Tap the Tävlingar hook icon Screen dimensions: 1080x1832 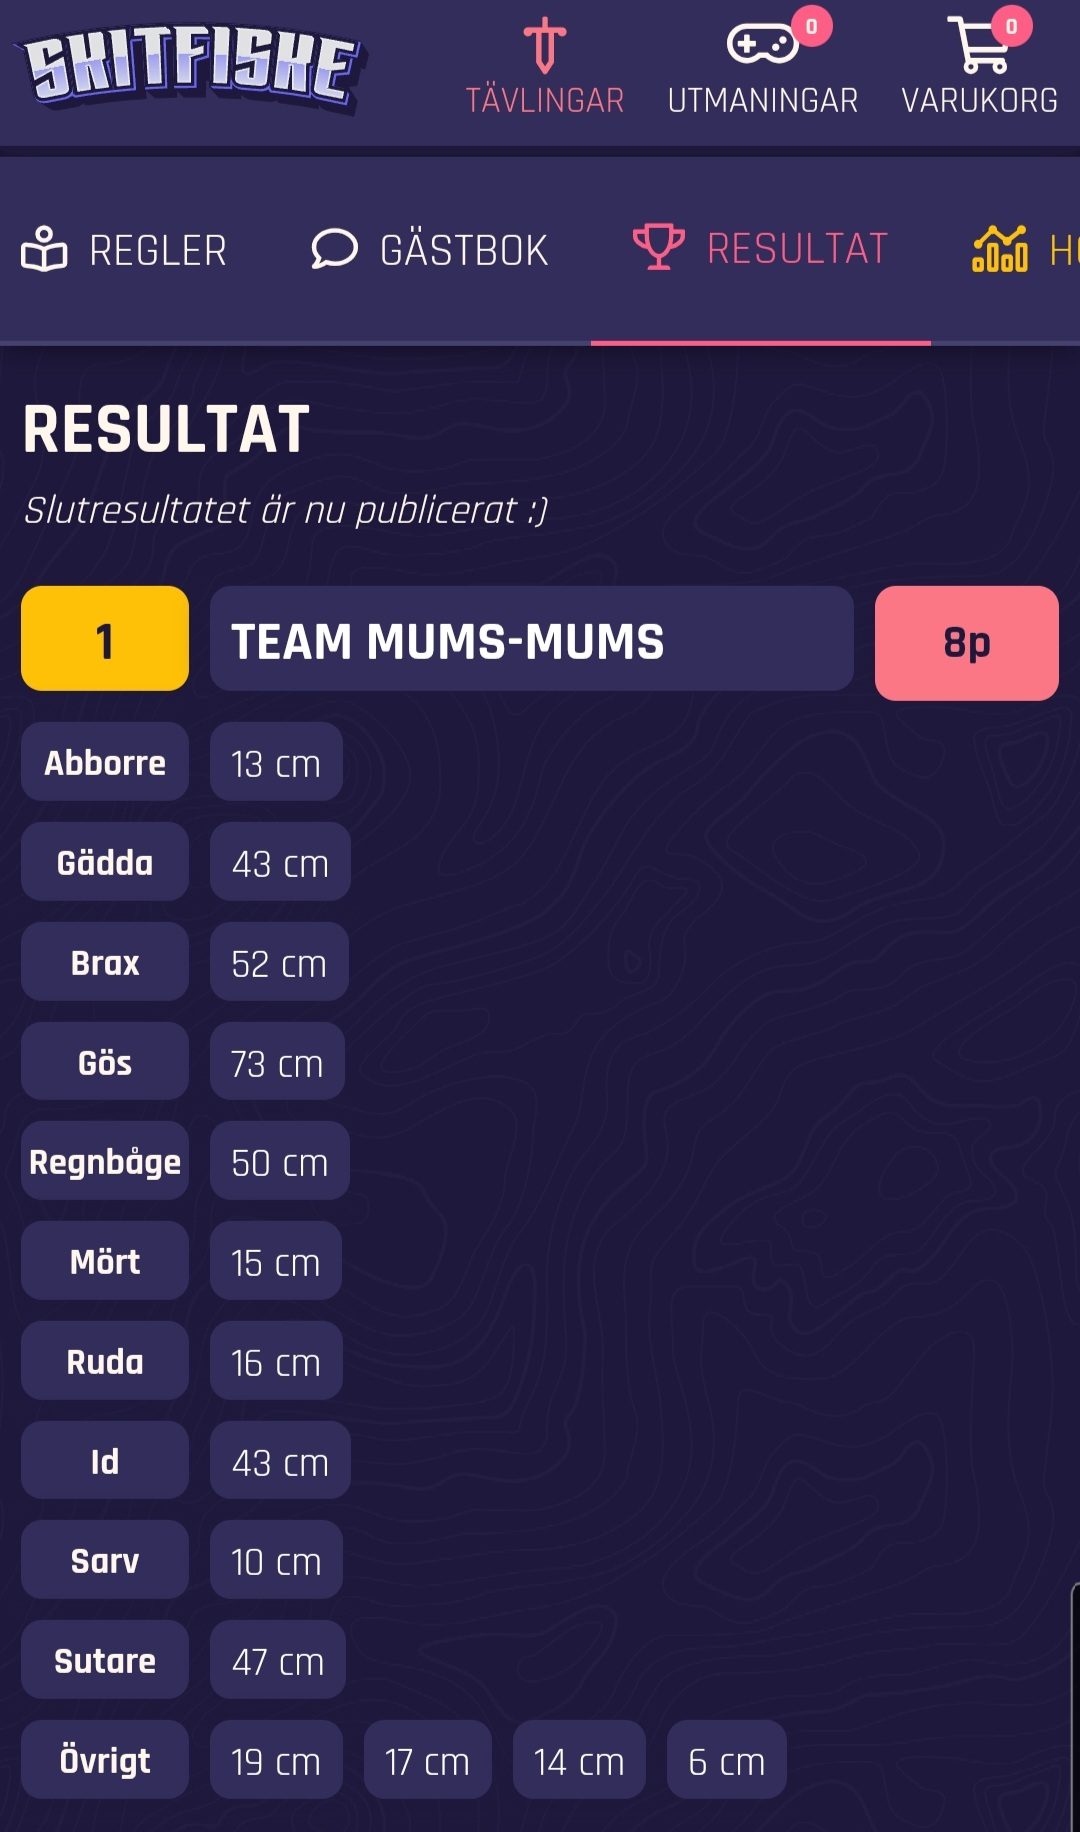click(545, 45)
